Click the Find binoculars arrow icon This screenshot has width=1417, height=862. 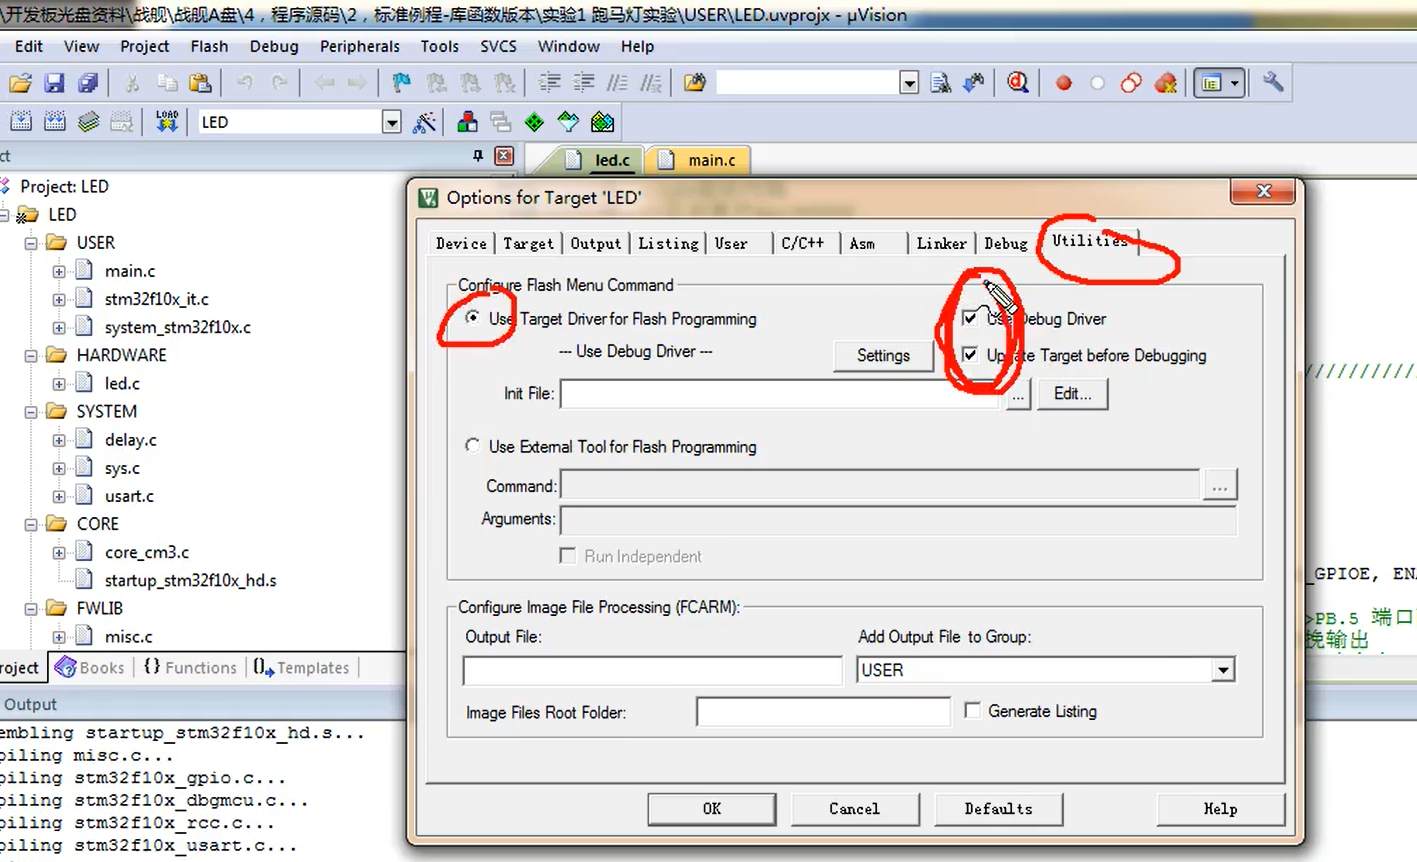(x=973, y=83)
